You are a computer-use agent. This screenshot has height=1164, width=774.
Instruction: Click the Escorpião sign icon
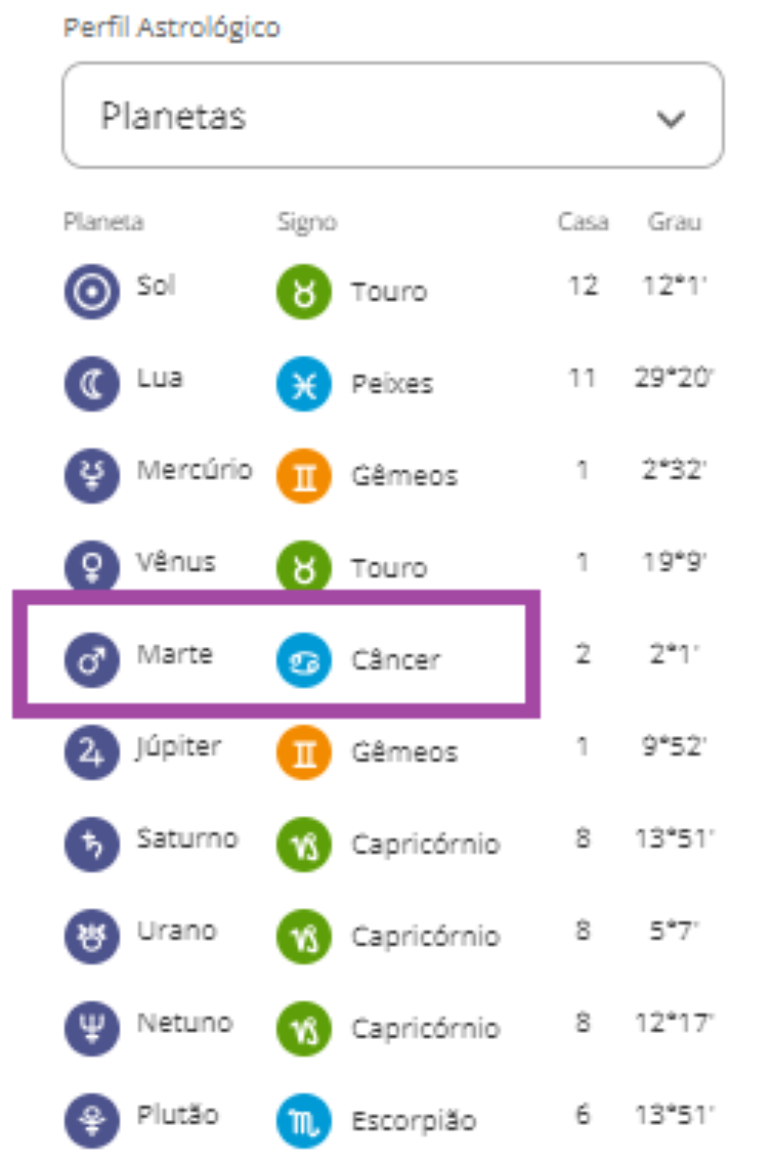coord(304,1120)
